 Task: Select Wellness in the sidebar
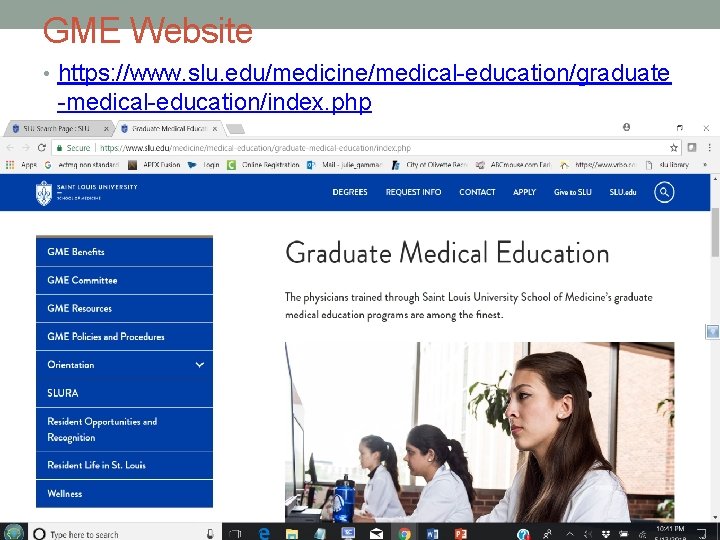(x=124, y=494)
